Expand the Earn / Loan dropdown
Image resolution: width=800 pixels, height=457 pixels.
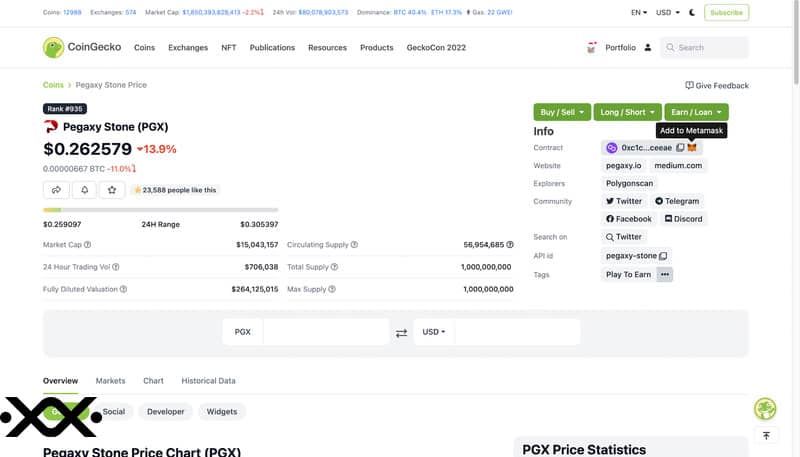click(696, 112)
